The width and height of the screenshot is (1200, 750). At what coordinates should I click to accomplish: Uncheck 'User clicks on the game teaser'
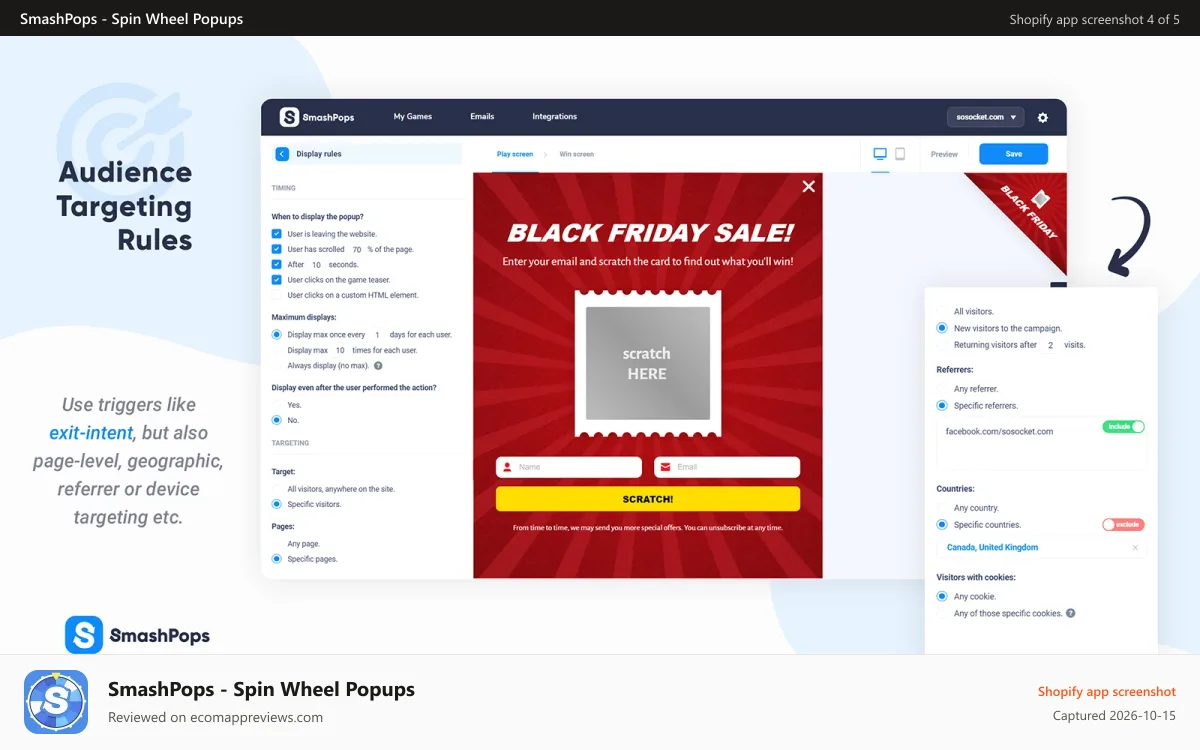point(277,280)
